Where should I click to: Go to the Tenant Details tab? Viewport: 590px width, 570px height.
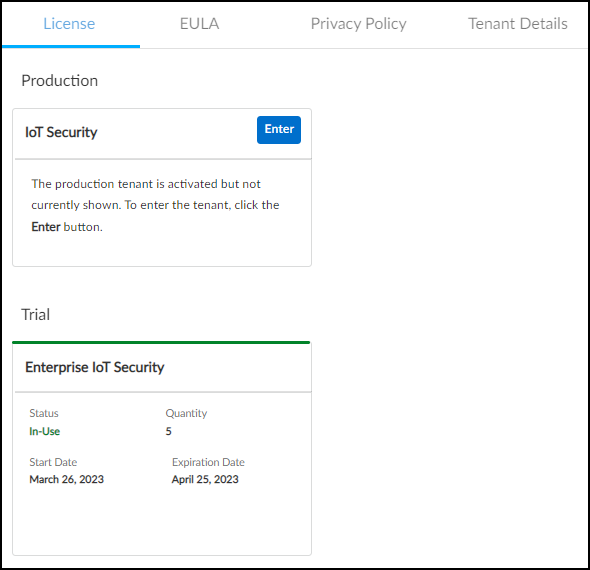tap(517, 24)
